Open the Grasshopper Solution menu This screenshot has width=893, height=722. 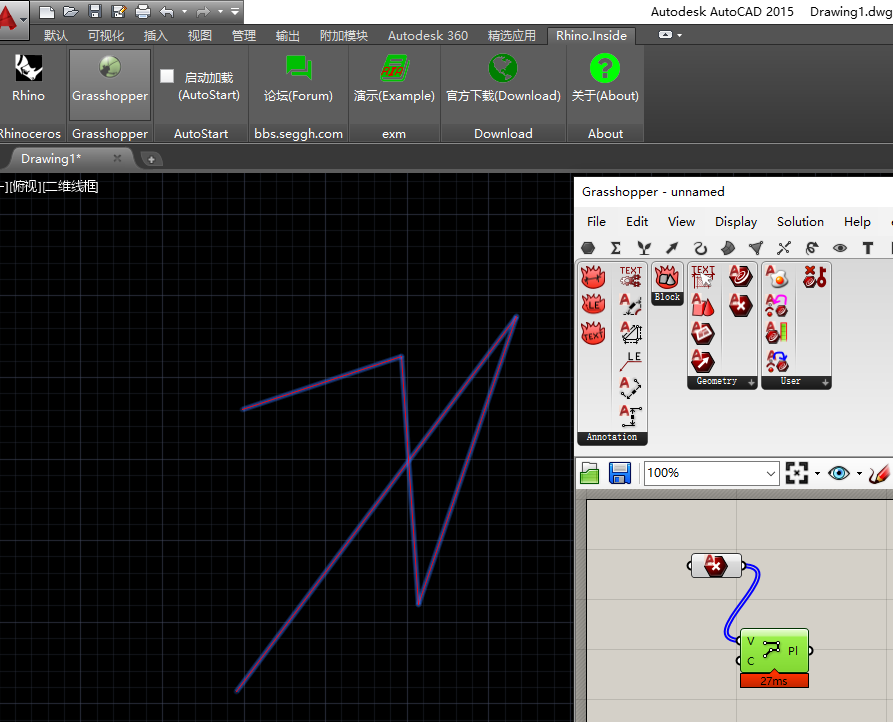(800, 221)
